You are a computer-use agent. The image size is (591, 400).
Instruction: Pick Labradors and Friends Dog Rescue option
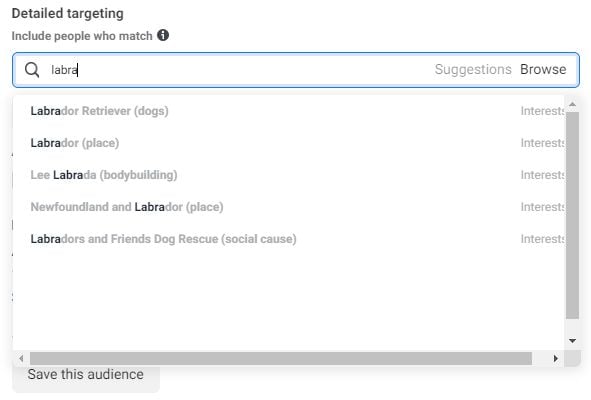point(288,239)
